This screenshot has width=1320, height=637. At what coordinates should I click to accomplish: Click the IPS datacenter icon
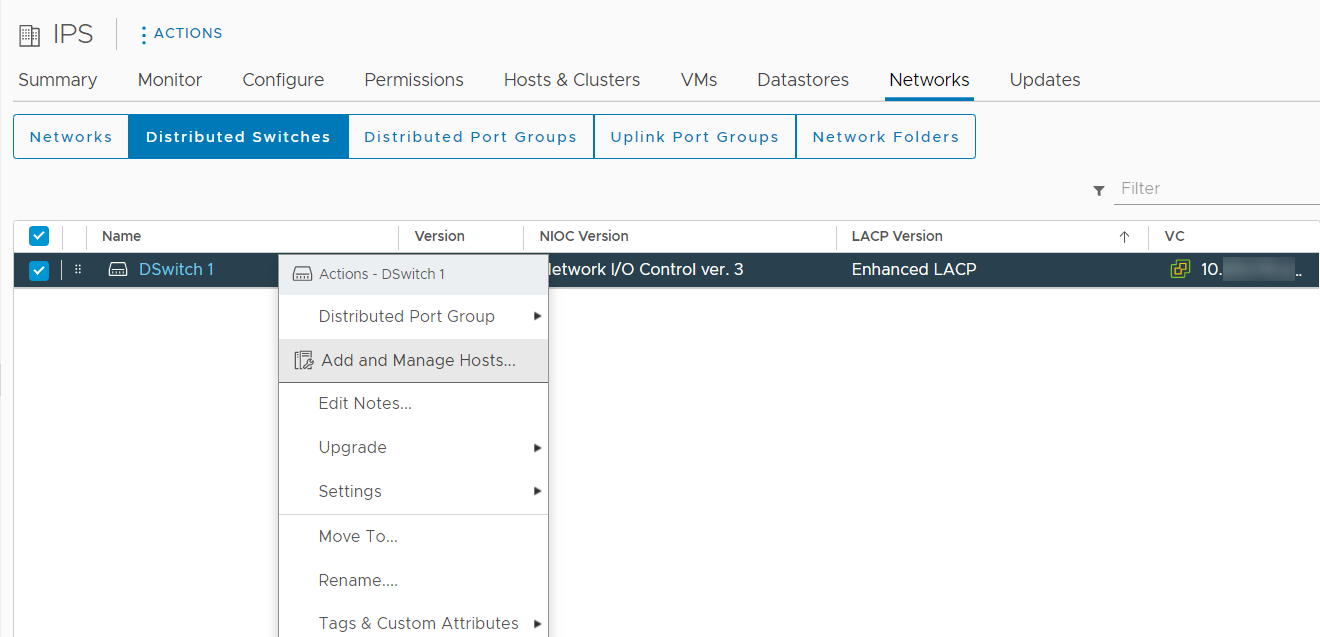click(x=30, y=36)
